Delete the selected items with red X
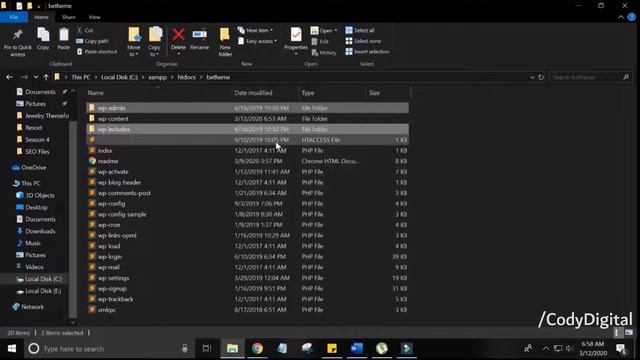This screenshot has height=360, width=640. [178, 41]
